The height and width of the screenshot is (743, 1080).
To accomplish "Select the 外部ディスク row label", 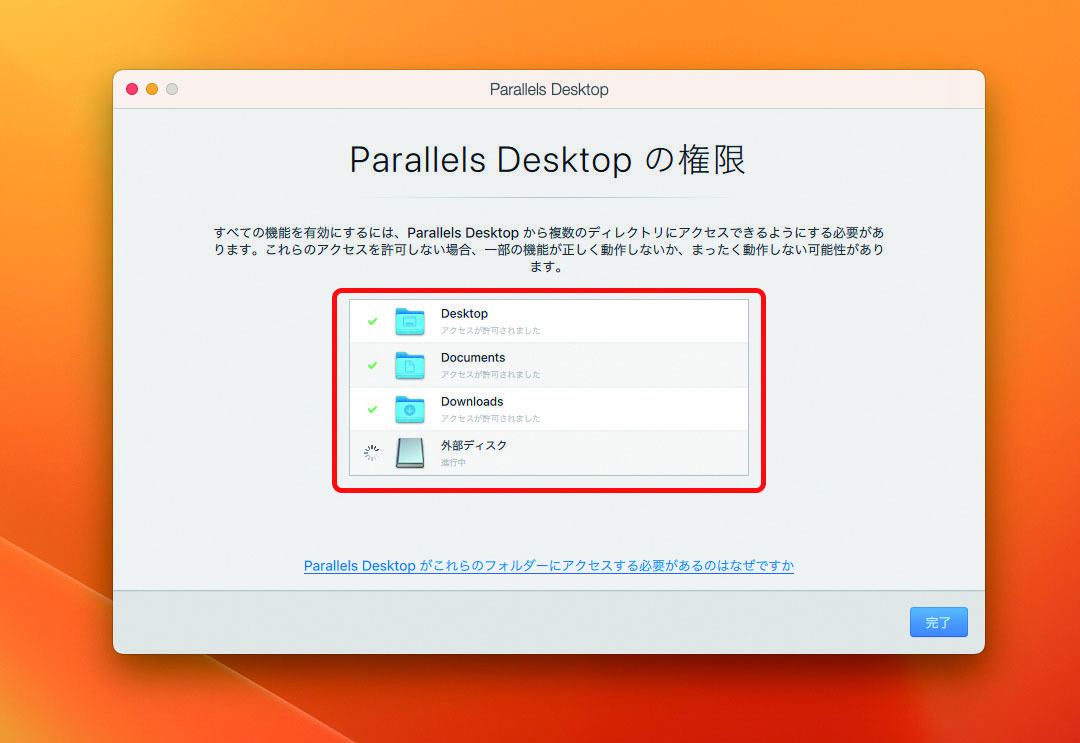I will coord(474,446).
